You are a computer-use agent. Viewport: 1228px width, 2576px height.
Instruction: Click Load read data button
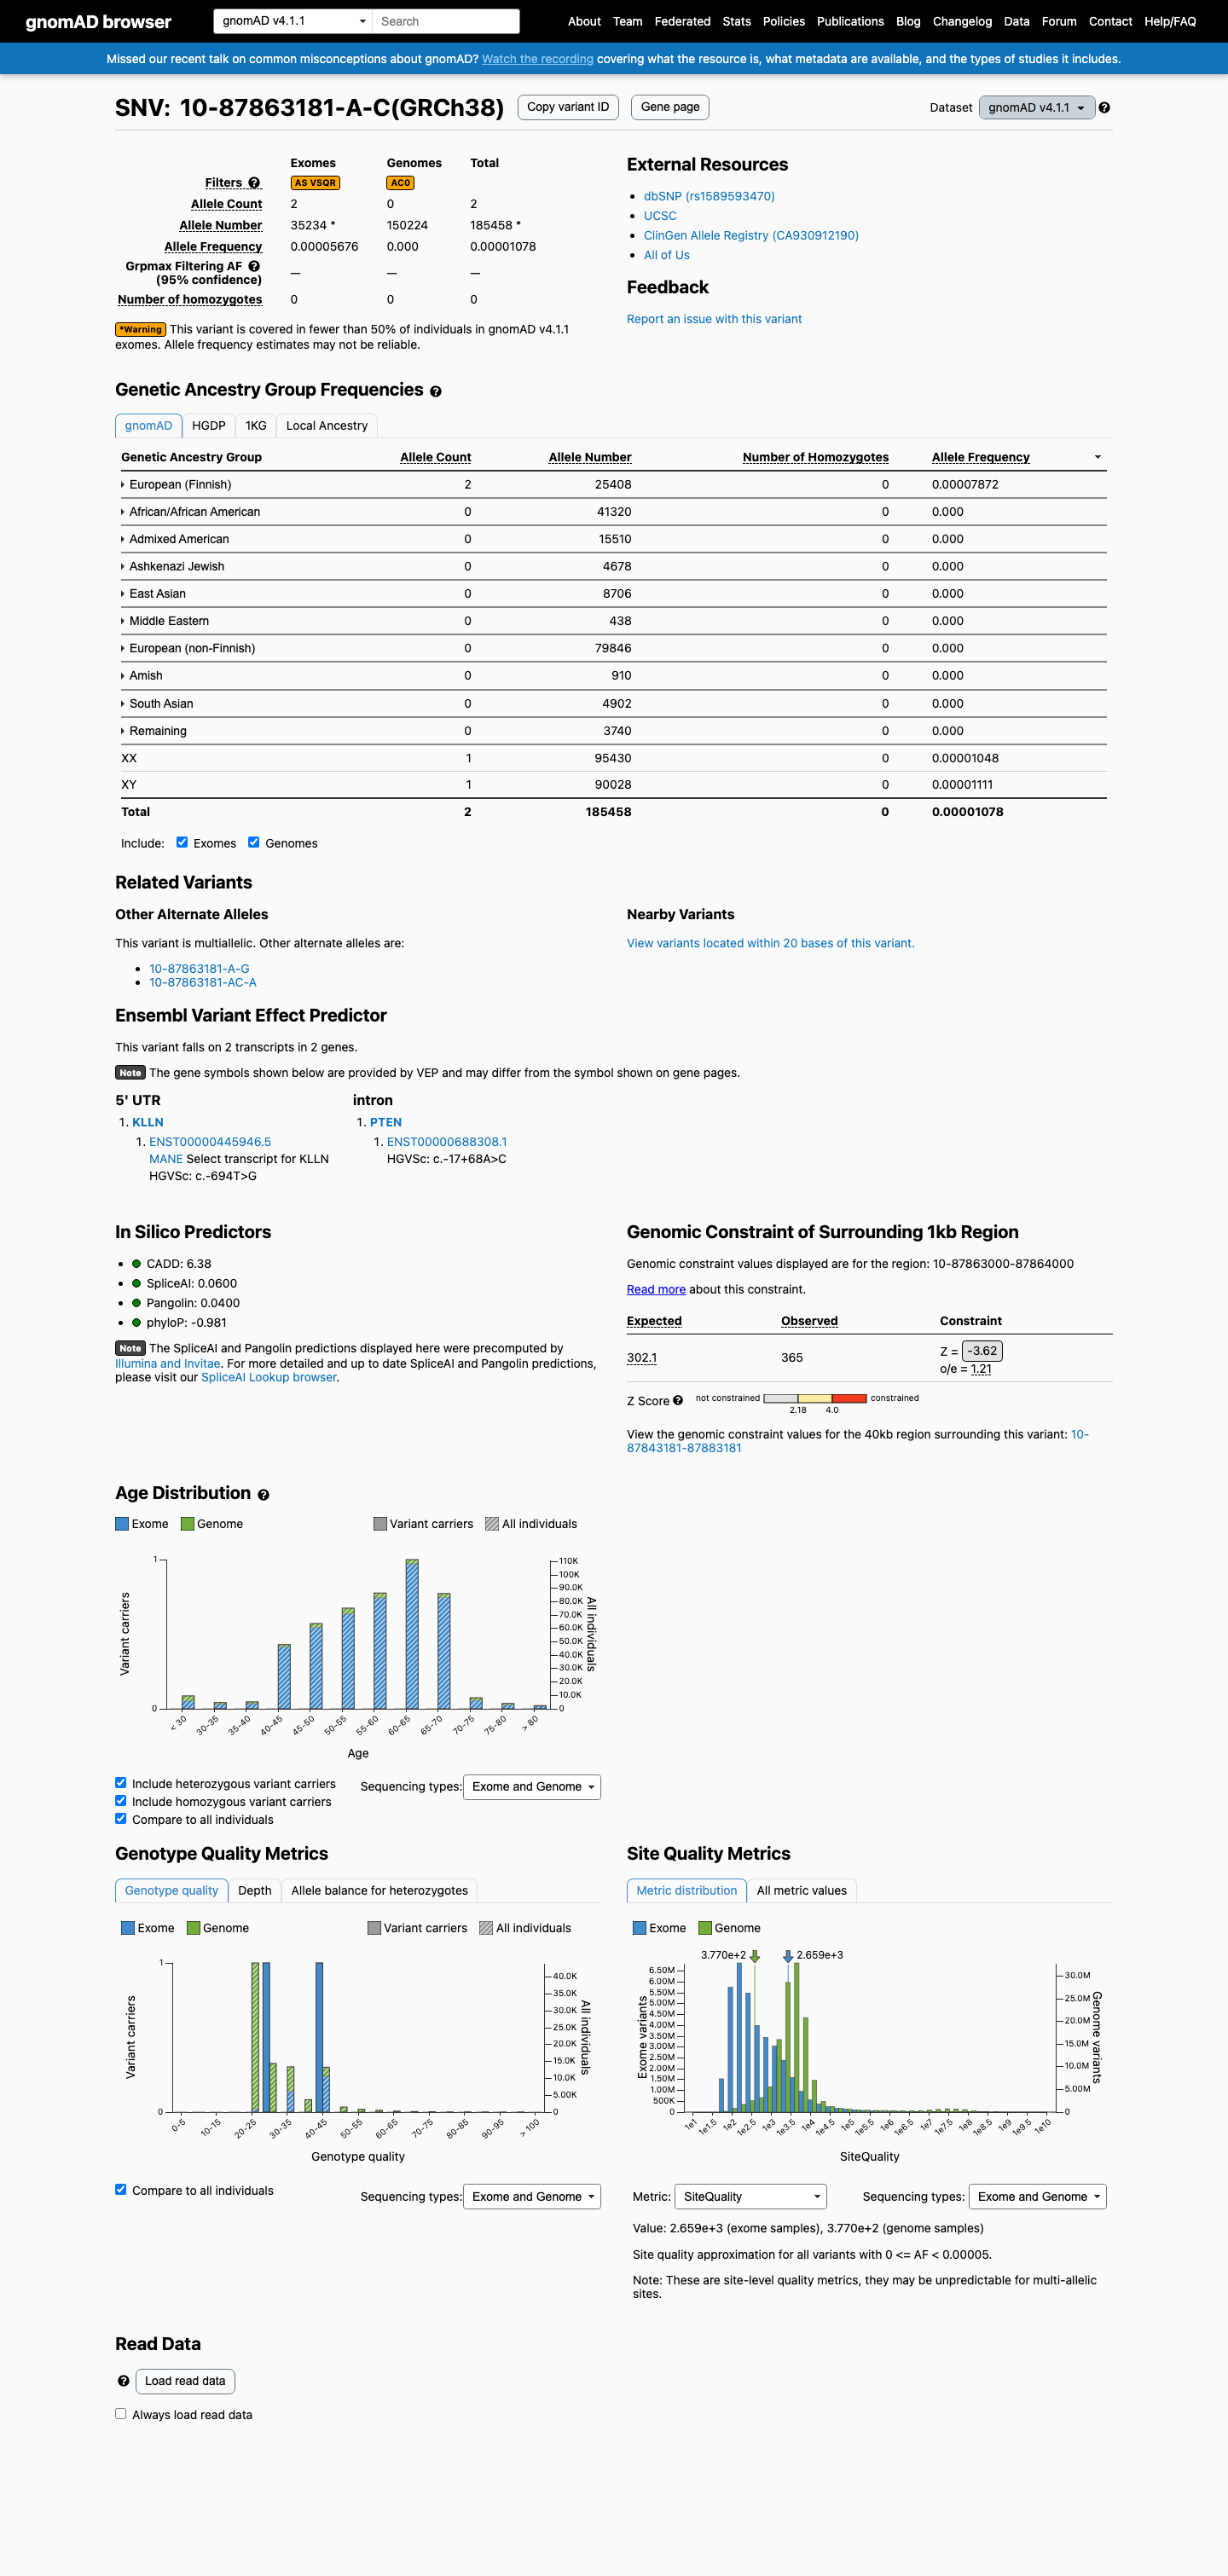(x=185, y=2381)
